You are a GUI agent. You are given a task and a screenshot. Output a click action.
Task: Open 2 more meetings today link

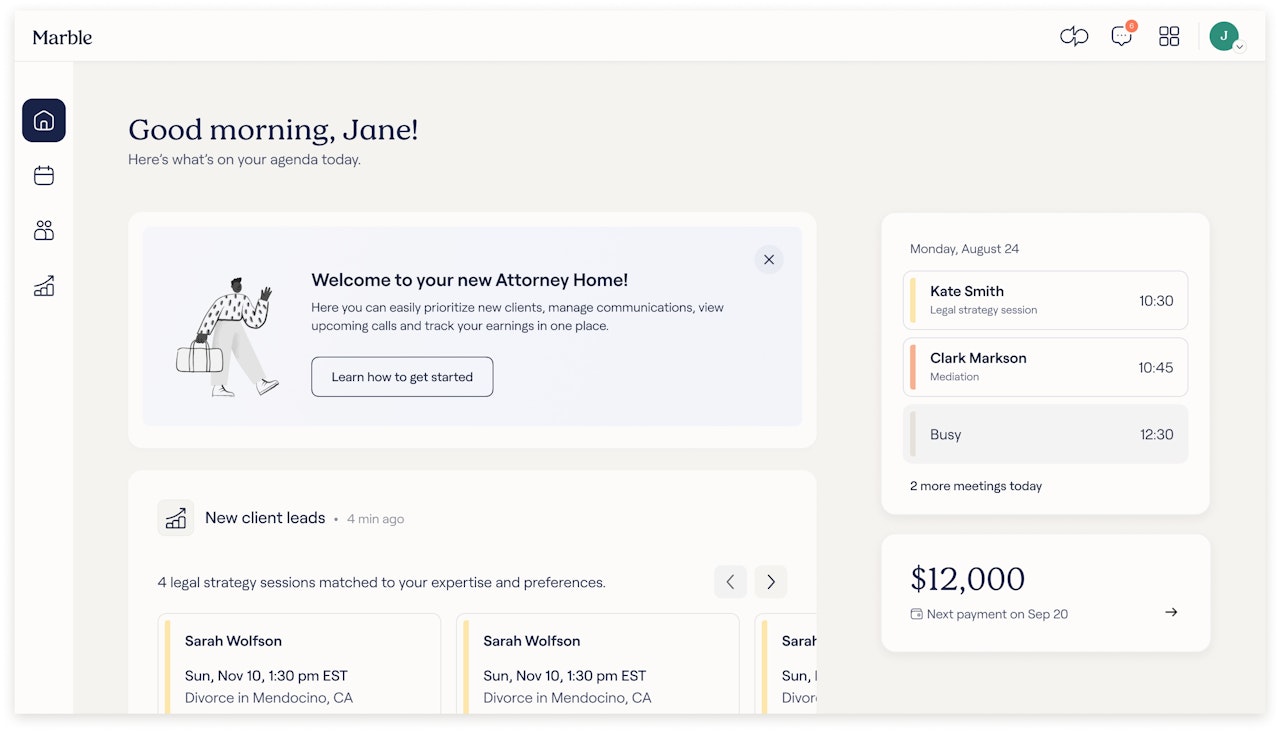coord(976,486)
